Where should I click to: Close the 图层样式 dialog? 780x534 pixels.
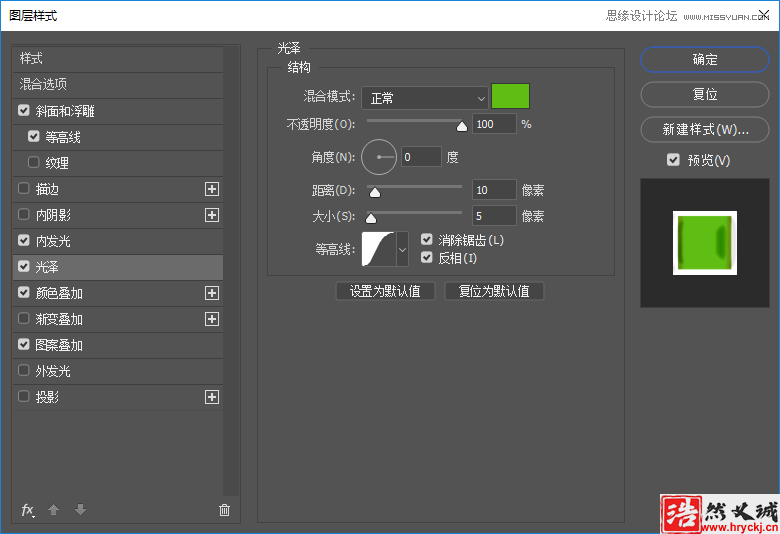765,14
